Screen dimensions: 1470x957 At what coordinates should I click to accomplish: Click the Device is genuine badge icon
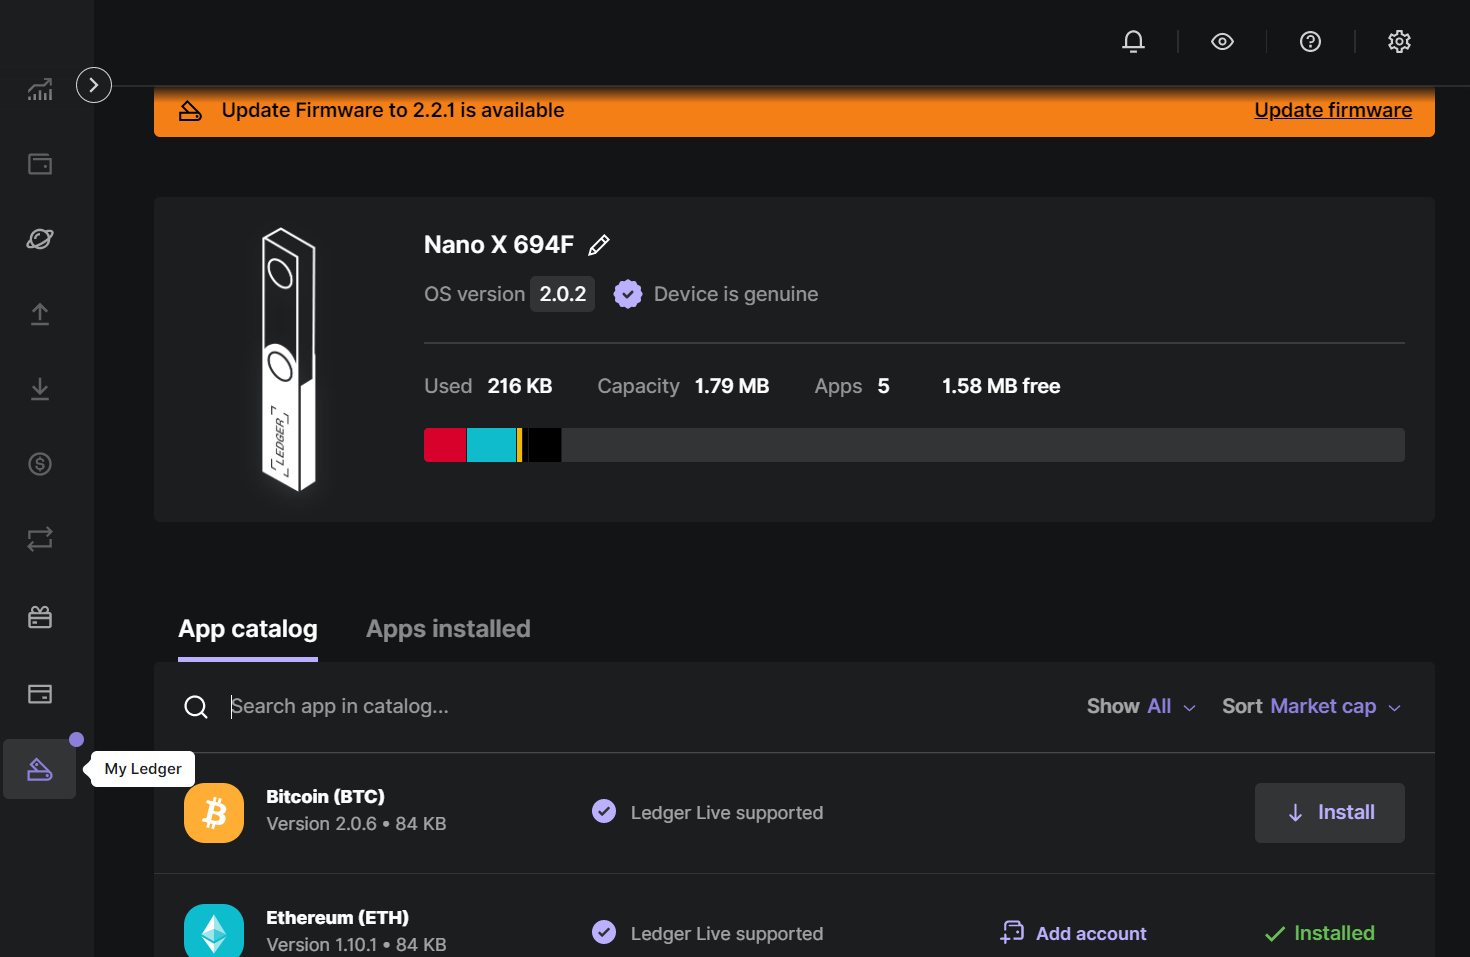628,294
